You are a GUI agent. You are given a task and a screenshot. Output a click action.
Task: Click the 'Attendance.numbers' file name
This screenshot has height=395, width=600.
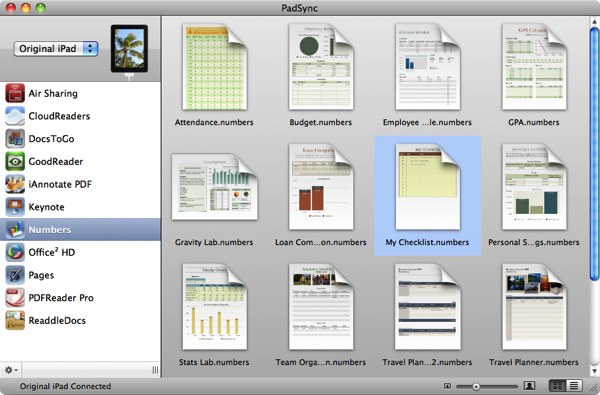pyautogui.click(x=214, y=122)
